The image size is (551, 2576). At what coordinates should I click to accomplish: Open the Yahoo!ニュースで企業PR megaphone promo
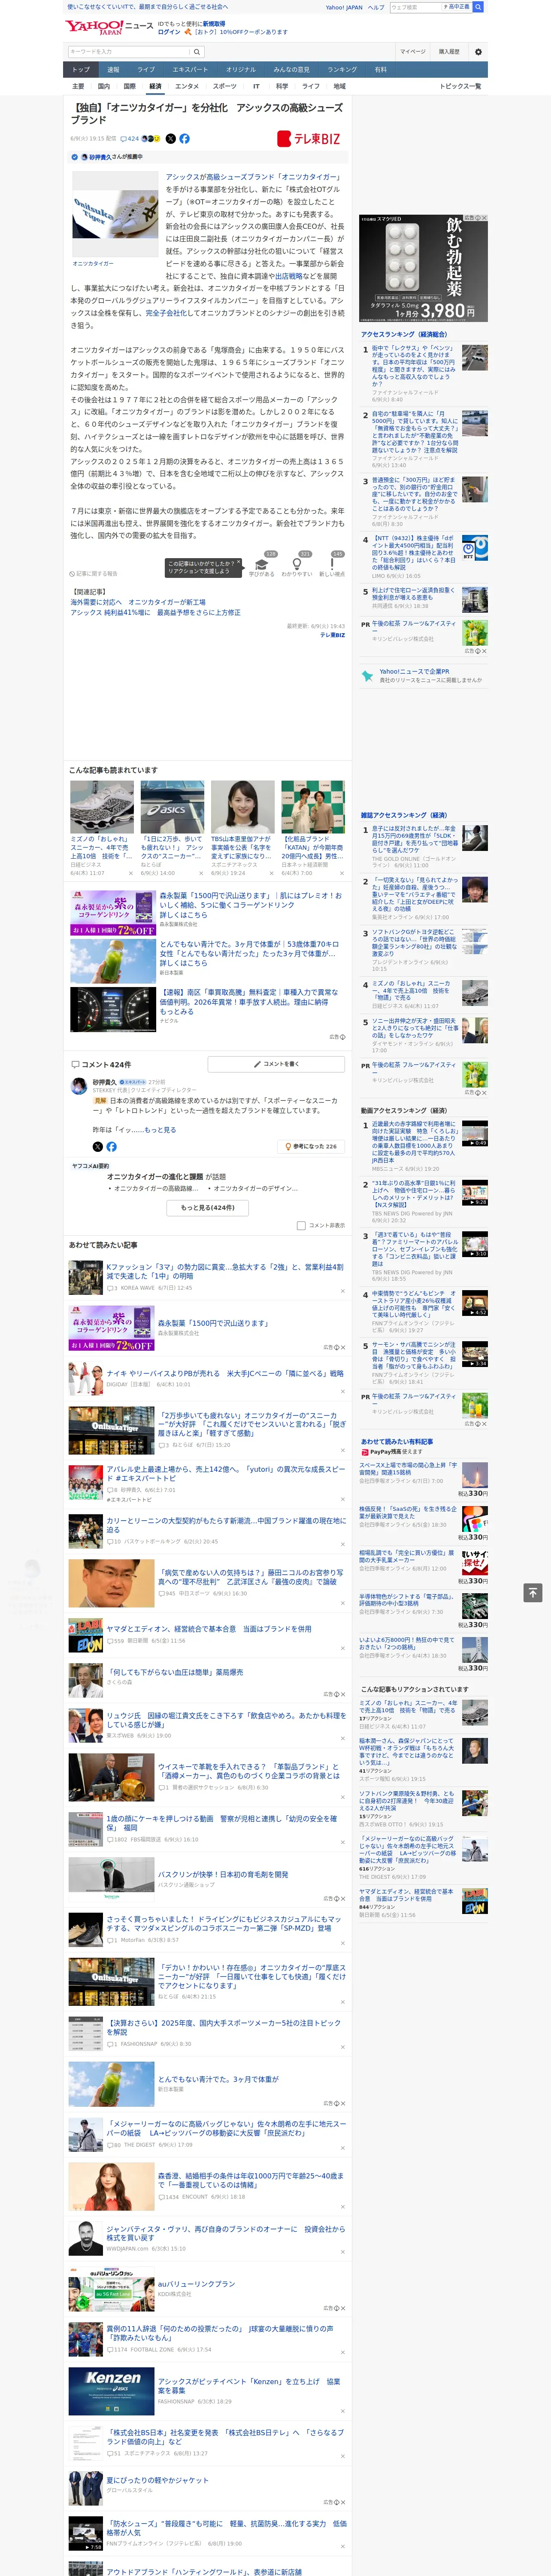(424, 676)
